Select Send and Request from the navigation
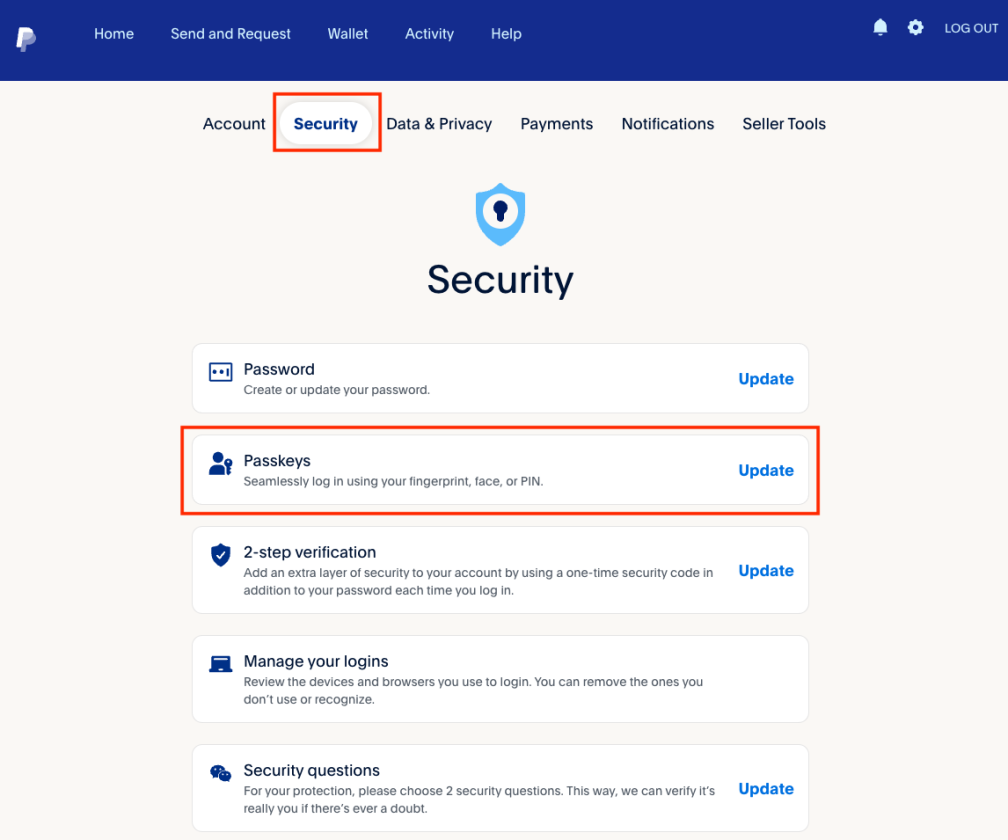Screen dimensions: 1008x840 click(230, 33)
